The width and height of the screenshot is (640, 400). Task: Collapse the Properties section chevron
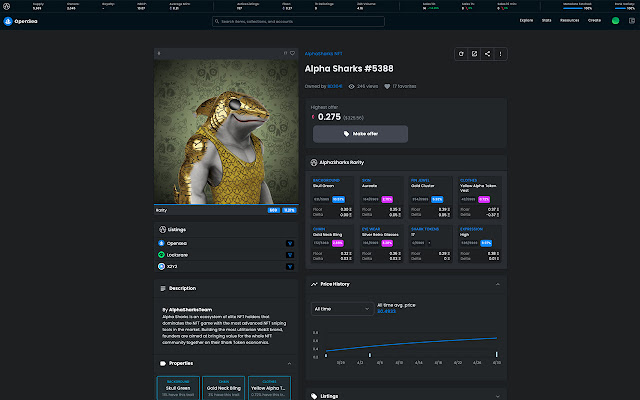click(289, 363)
